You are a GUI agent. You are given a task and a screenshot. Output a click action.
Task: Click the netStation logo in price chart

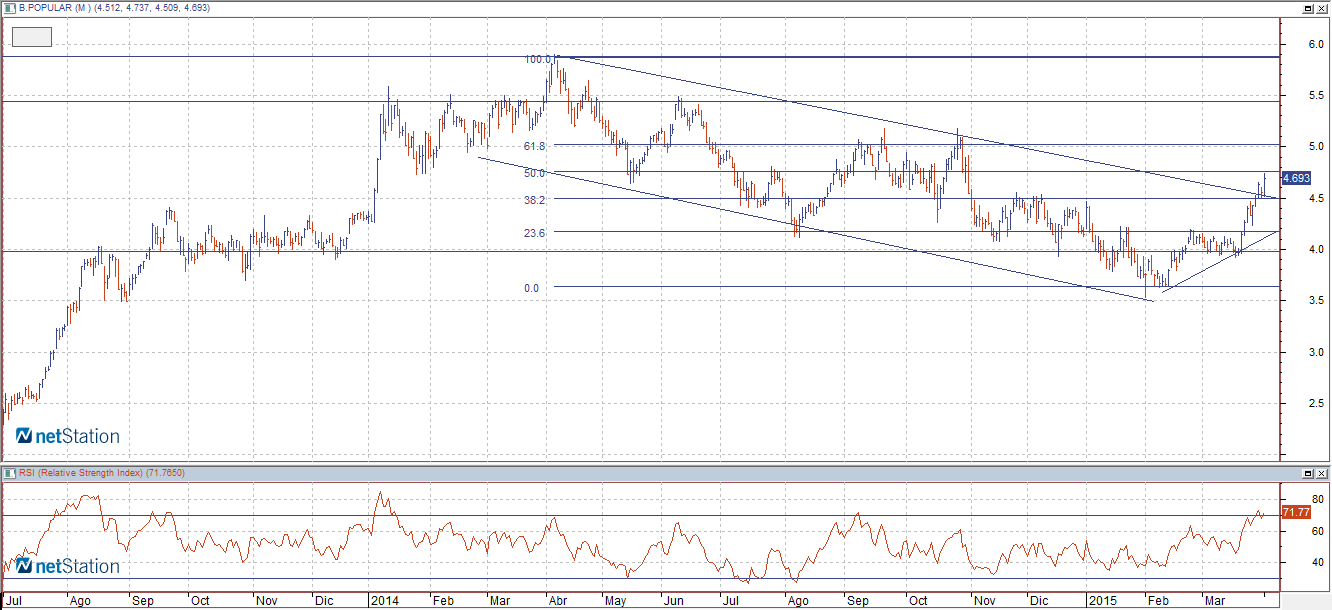(67, 436)
